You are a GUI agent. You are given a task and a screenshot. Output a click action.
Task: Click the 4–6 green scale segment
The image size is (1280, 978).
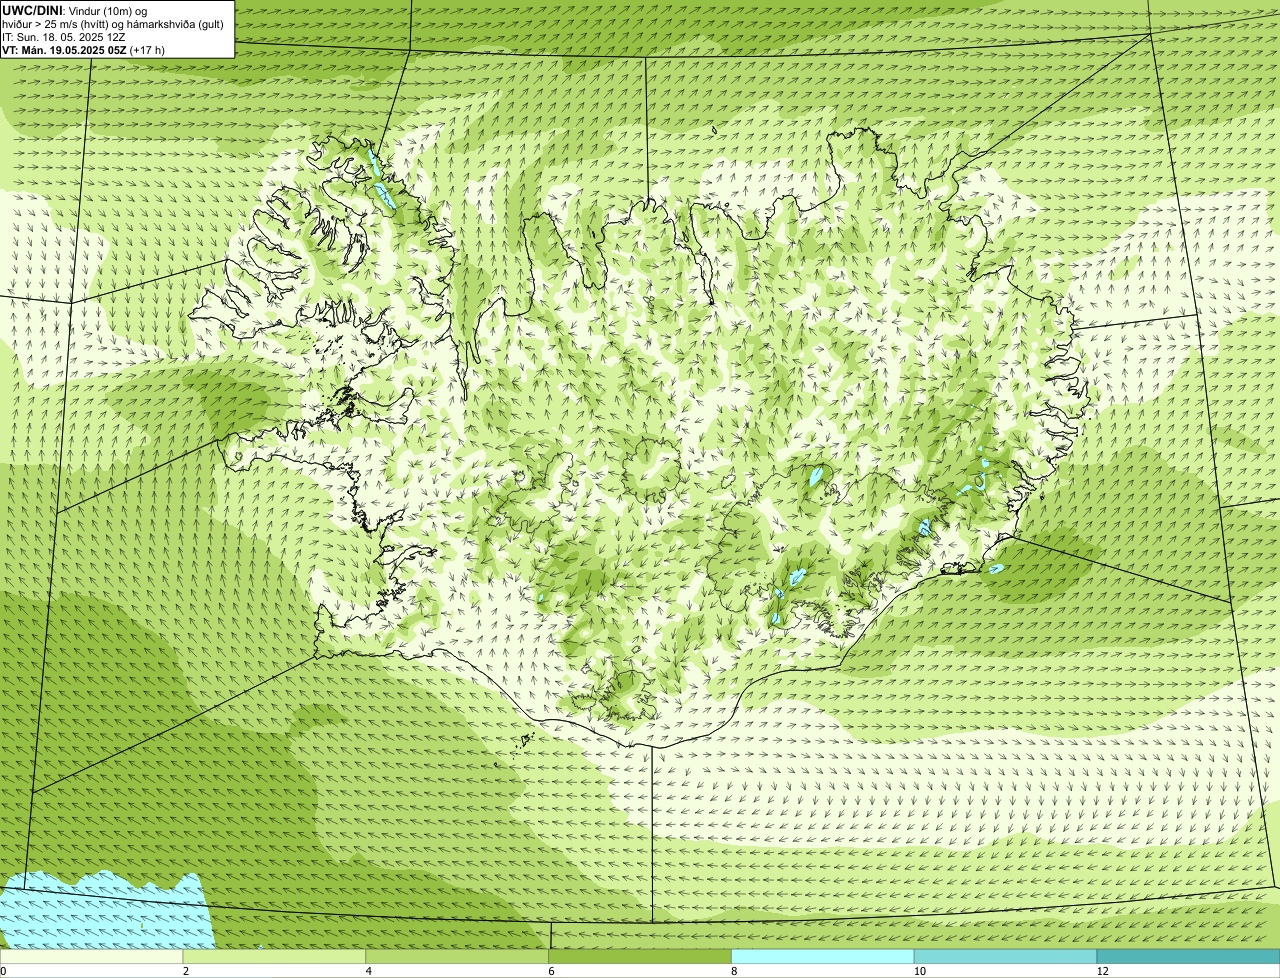point(457,956)
